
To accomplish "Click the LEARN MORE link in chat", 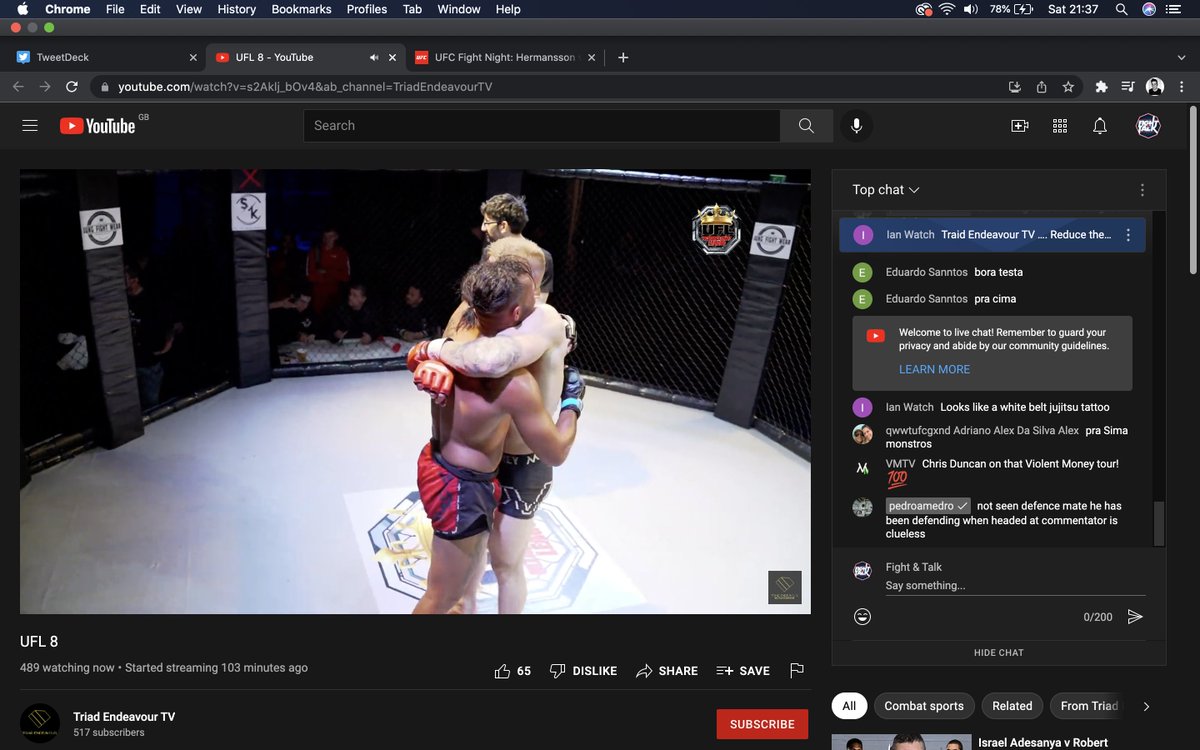I will pos(934,369).
